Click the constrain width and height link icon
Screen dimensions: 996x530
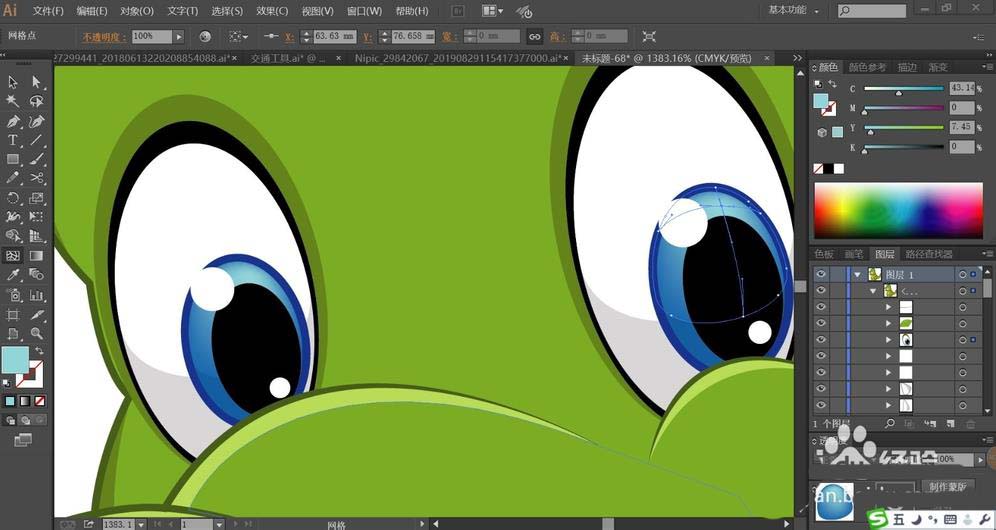[x=535, y=37]
